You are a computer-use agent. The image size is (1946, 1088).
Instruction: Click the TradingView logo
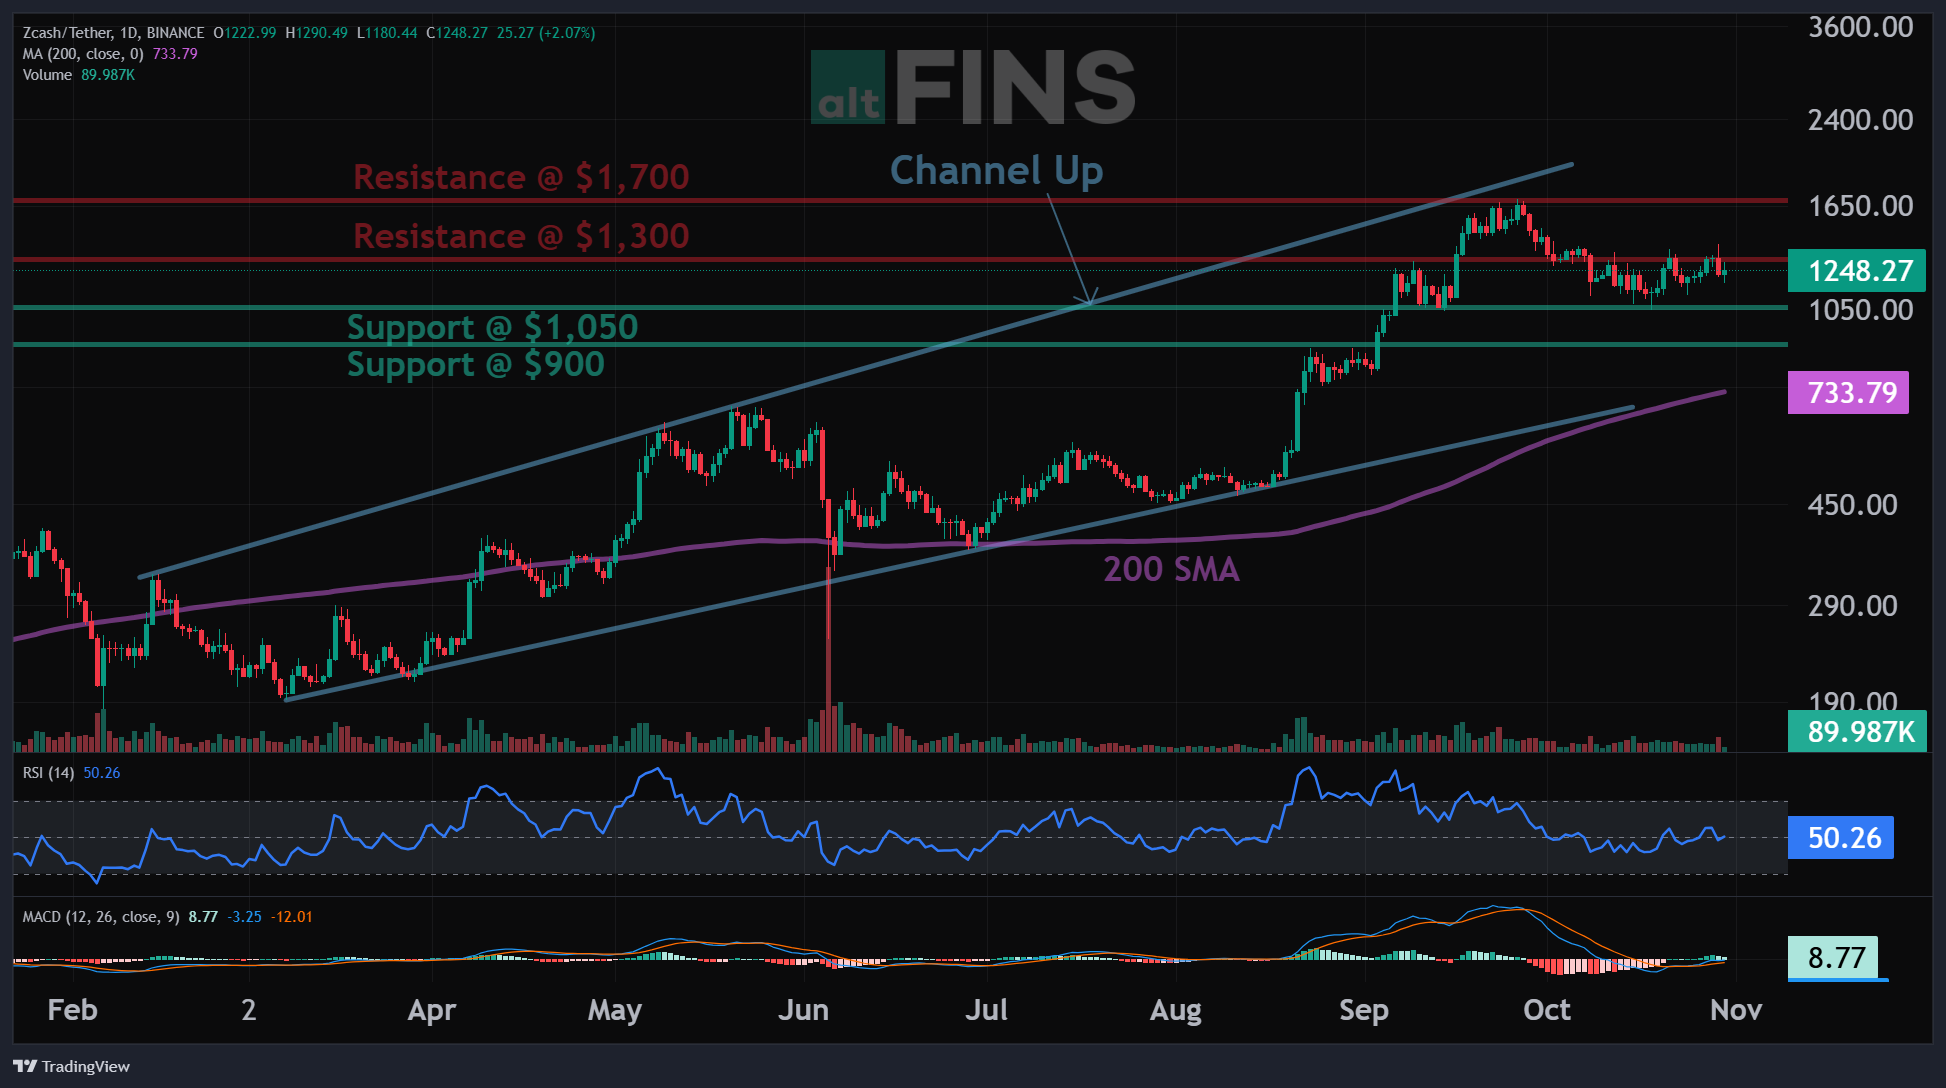tap(72, 1066)
